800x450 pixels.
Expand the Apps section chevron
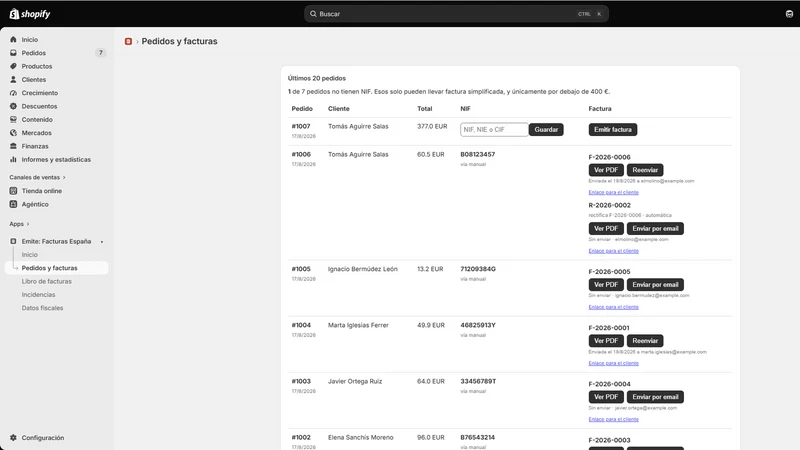28,224
